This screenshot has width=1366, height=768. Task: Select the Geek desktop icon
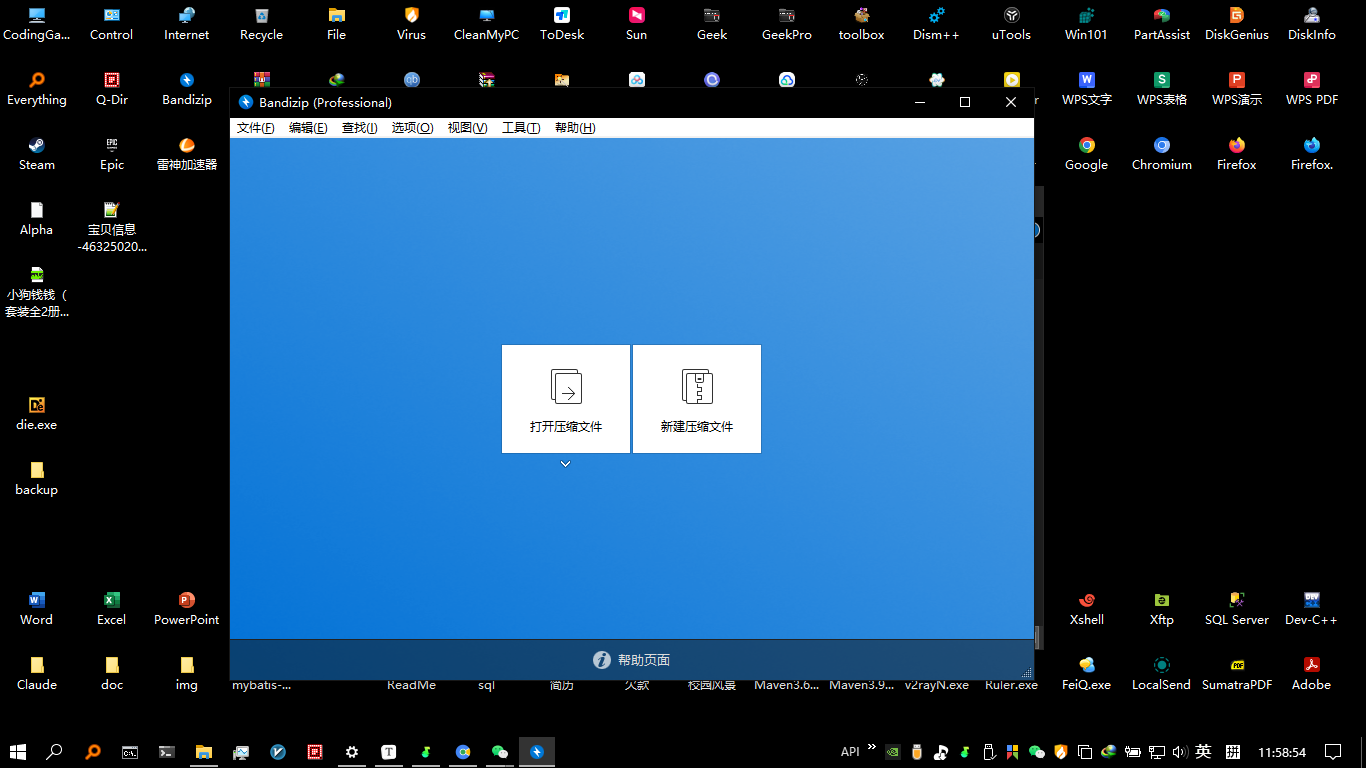tap(712, 23)
